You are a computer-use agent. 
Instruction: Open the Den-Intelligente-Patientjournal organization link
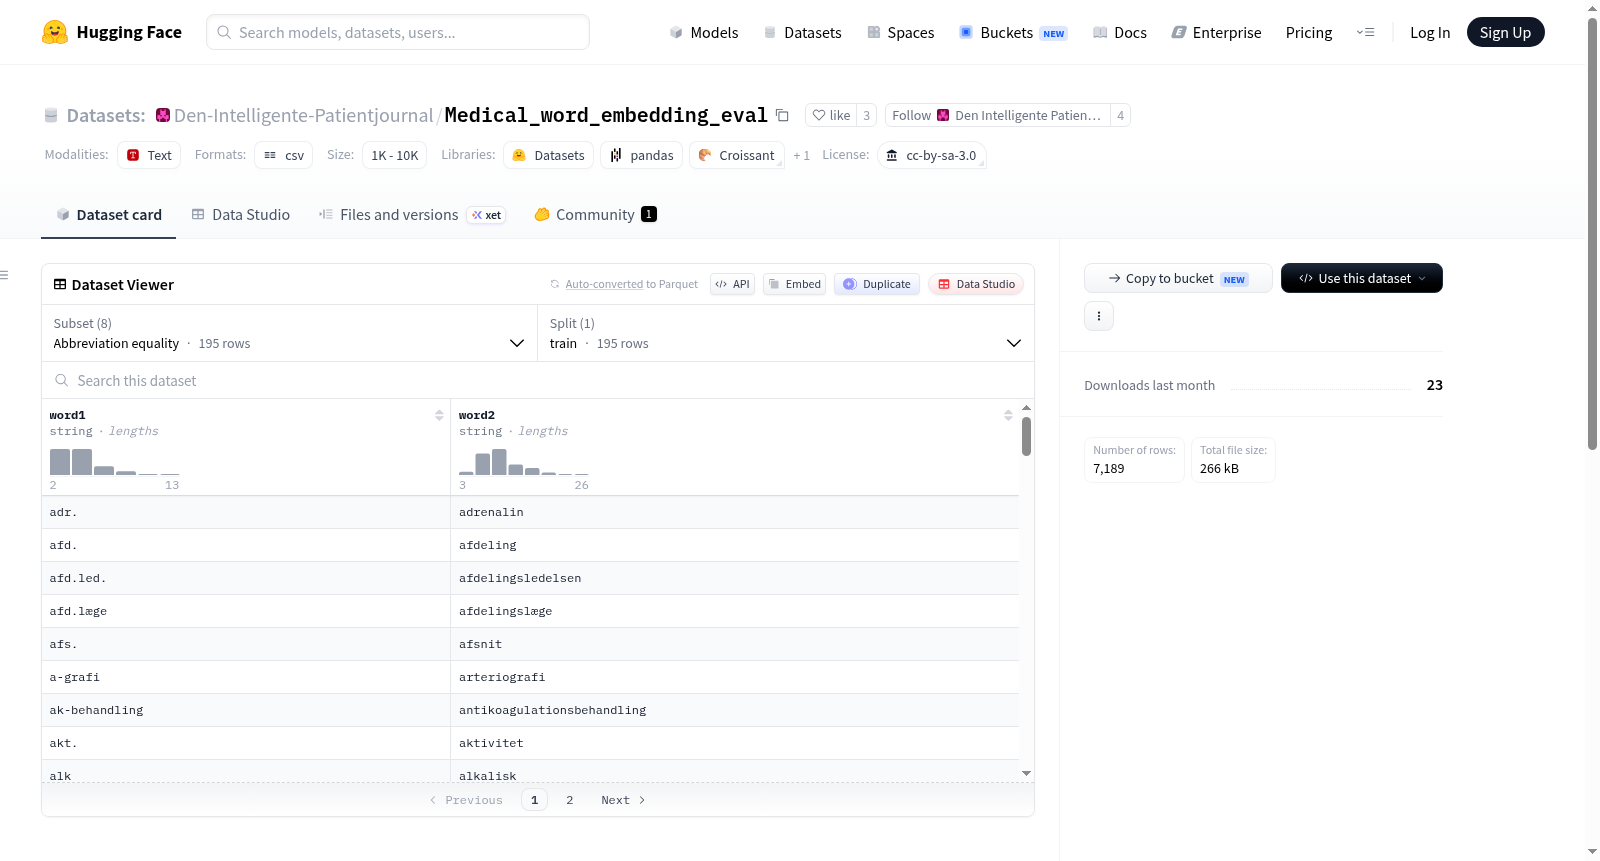303,115
